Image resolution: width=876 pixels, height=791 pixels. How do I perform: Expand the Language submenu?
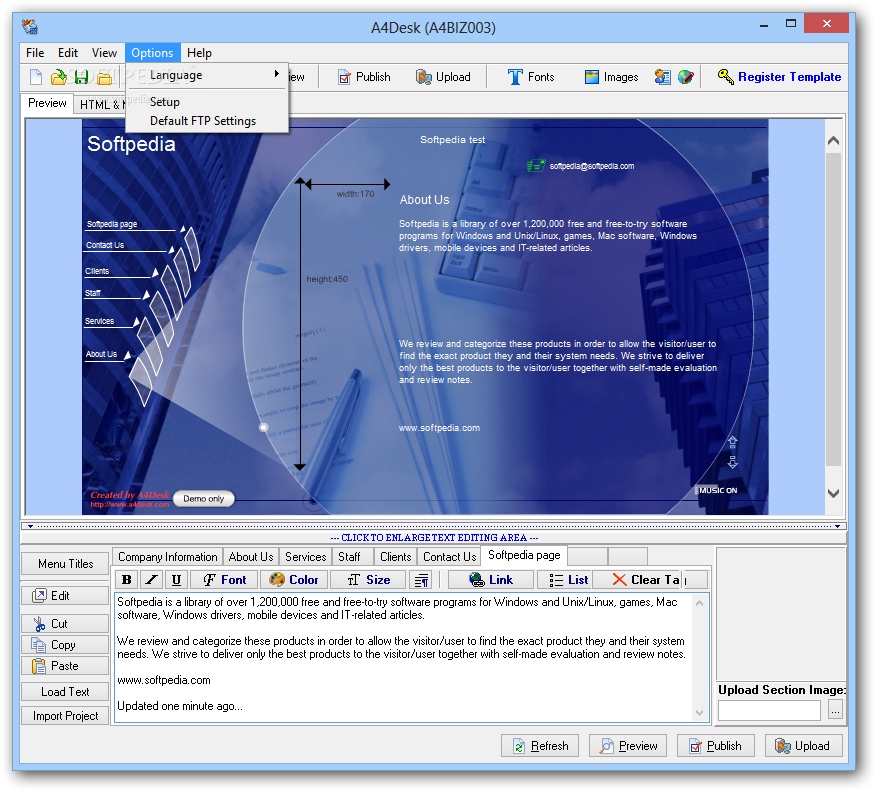click(x=207, y=75)
